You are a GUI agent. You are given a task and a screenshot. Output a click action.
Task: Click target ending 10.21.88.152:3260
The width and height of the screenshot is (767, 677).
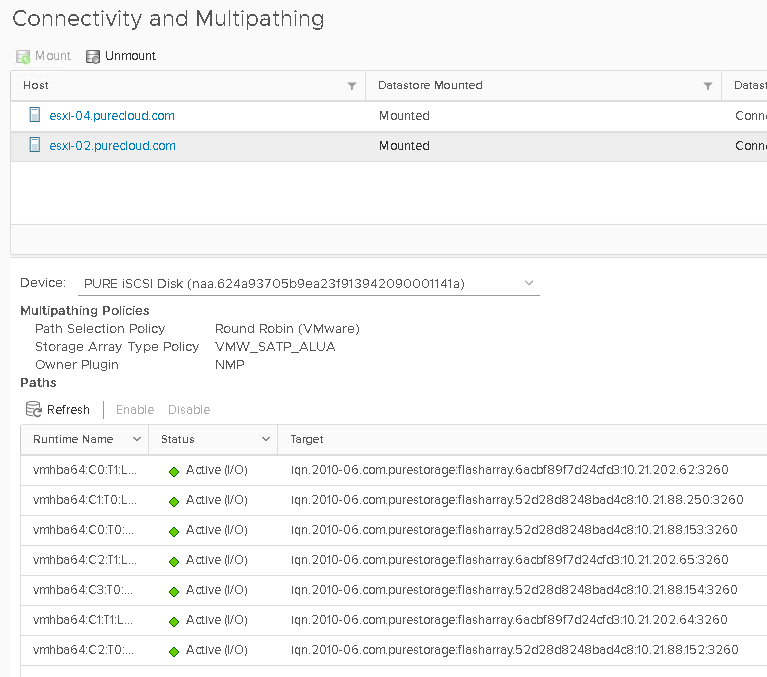coord(514,650)
